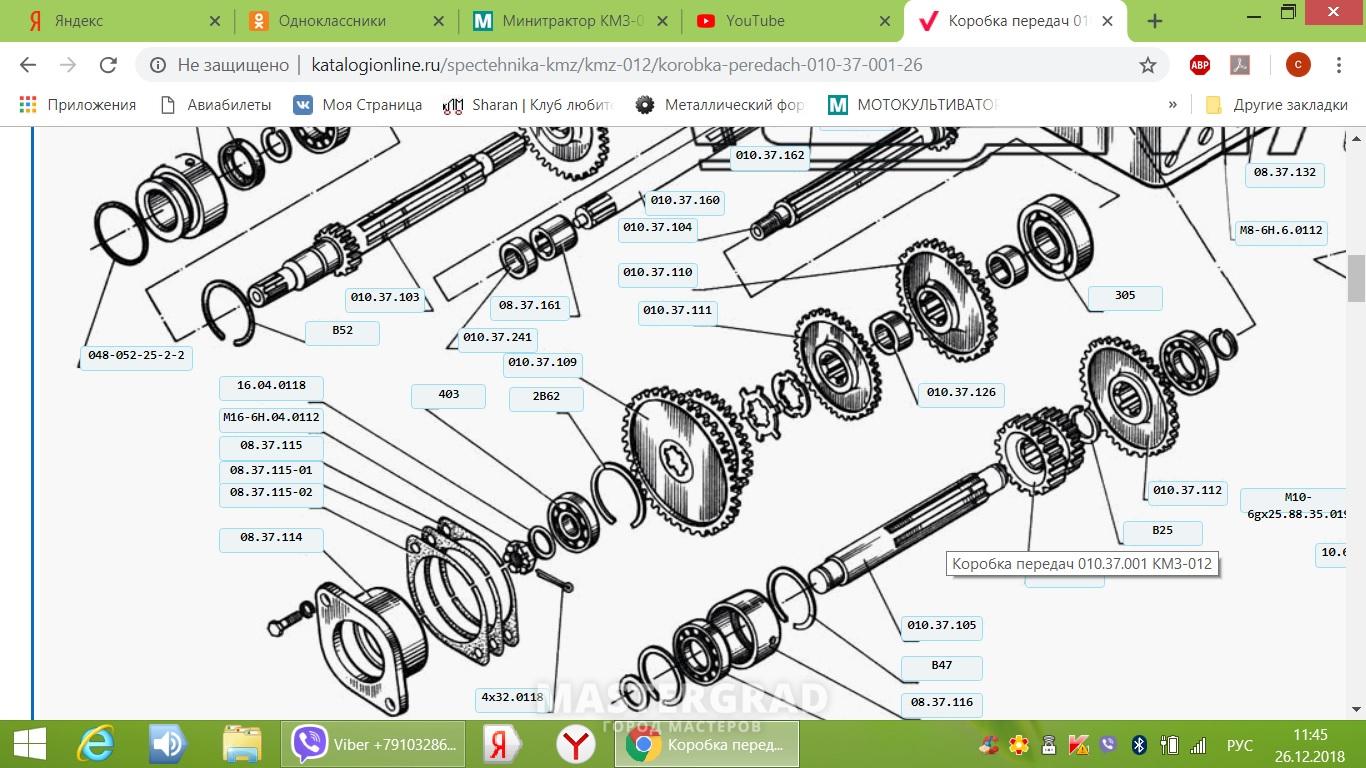Viewport: 1366px width, 768px height.
Task: Click part label 010.37.162
Action: (x=770, y=156)
